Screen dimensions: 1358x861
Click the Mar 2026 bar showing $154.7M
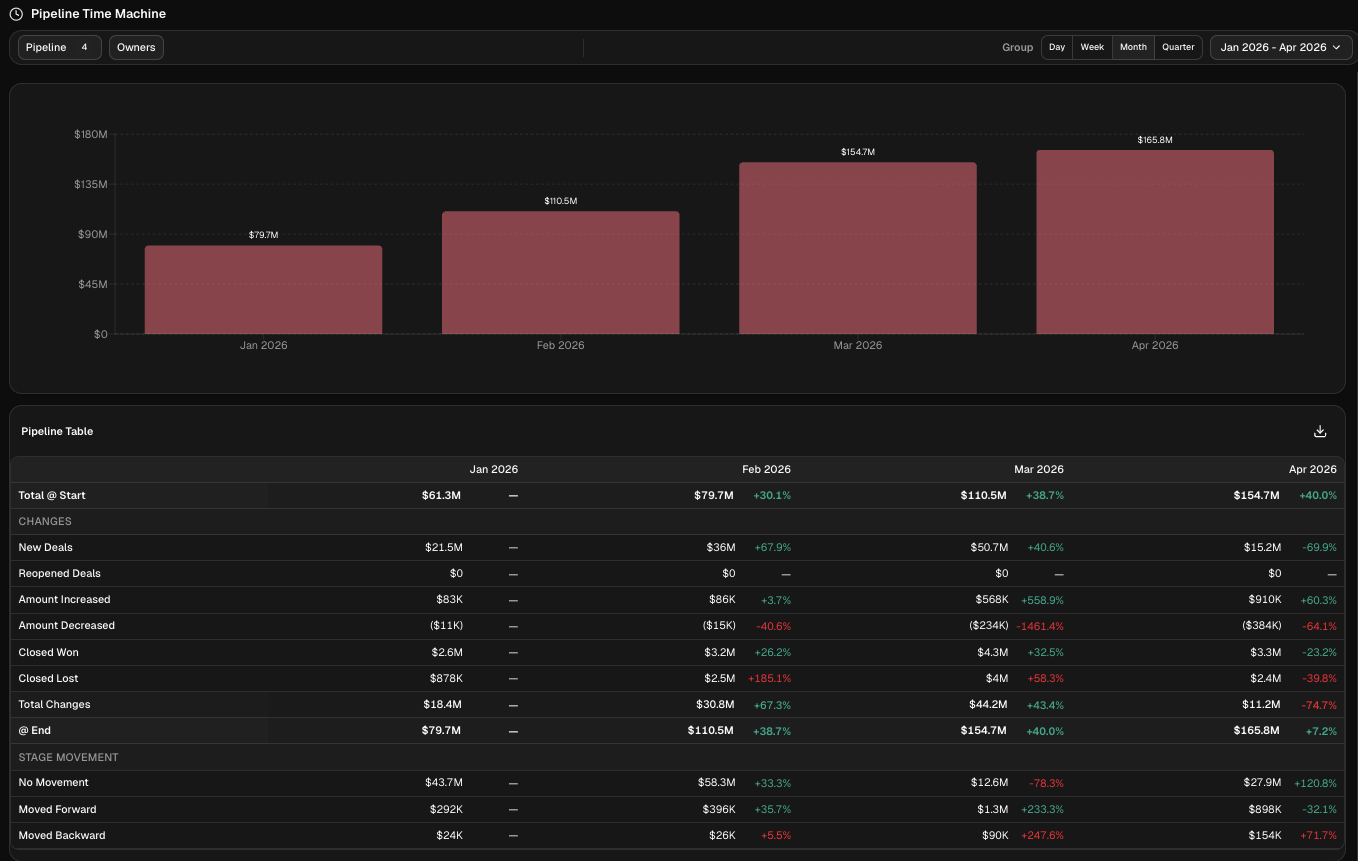[857, 248]
